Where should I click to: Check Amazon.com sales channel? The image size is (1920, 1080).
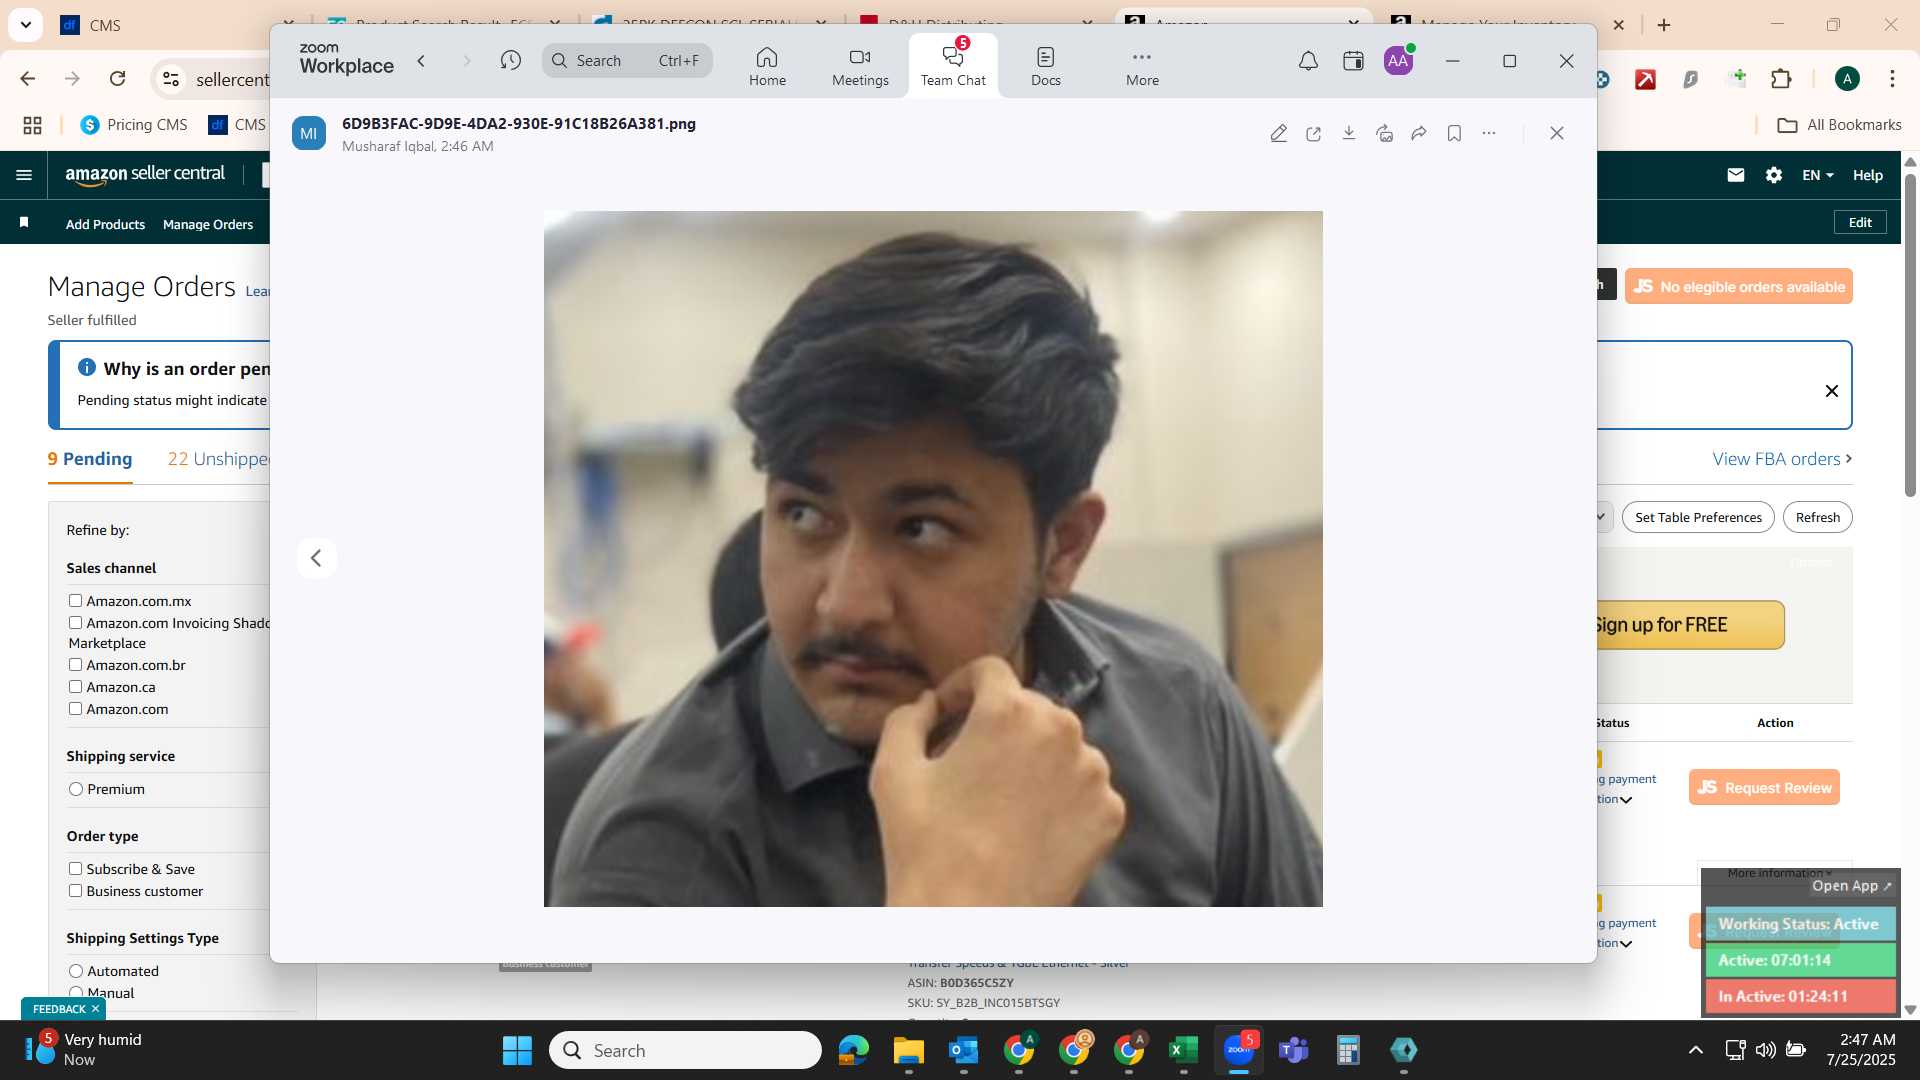pos(75,708)
